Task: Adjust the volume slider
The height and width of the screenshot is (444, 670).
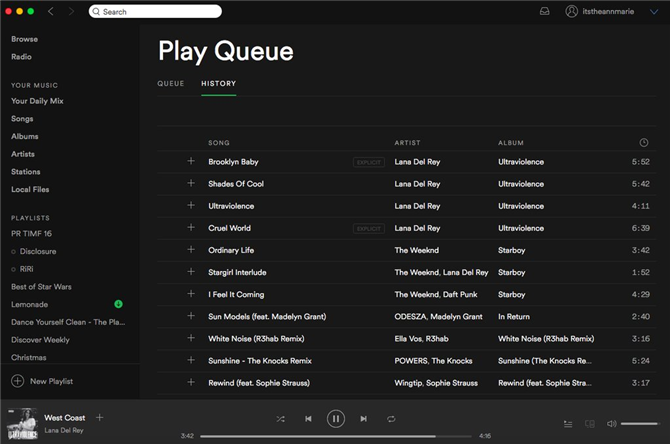Action: [639, 423]
